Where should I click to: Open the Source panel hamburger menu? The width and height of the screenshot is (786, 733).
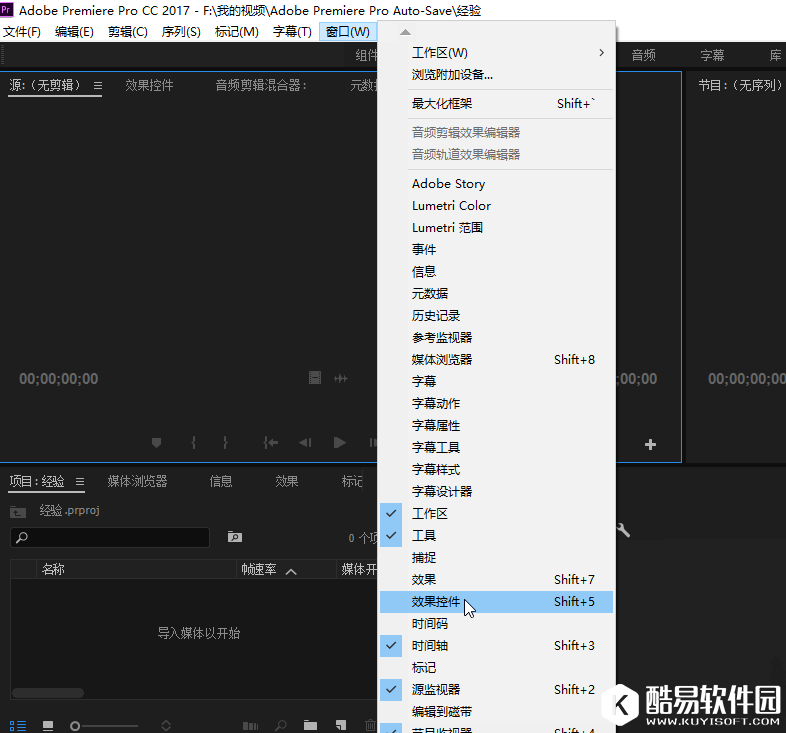[98, 86]
